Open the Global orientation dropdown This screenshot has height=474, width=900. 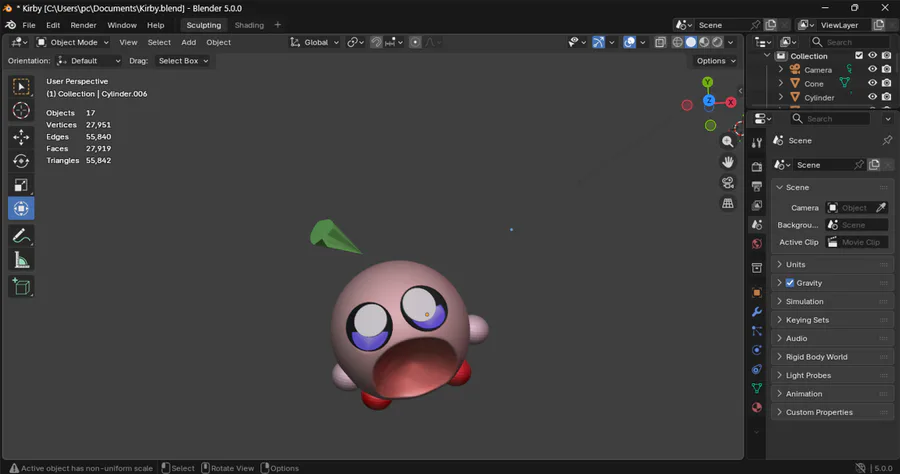[315, 42]
